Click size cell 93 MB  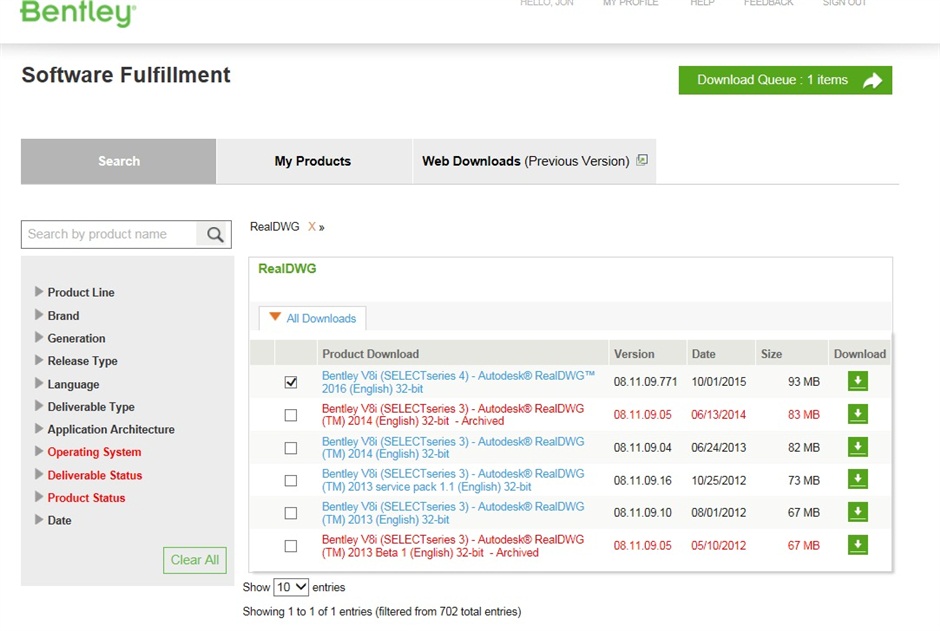[803, 382]
